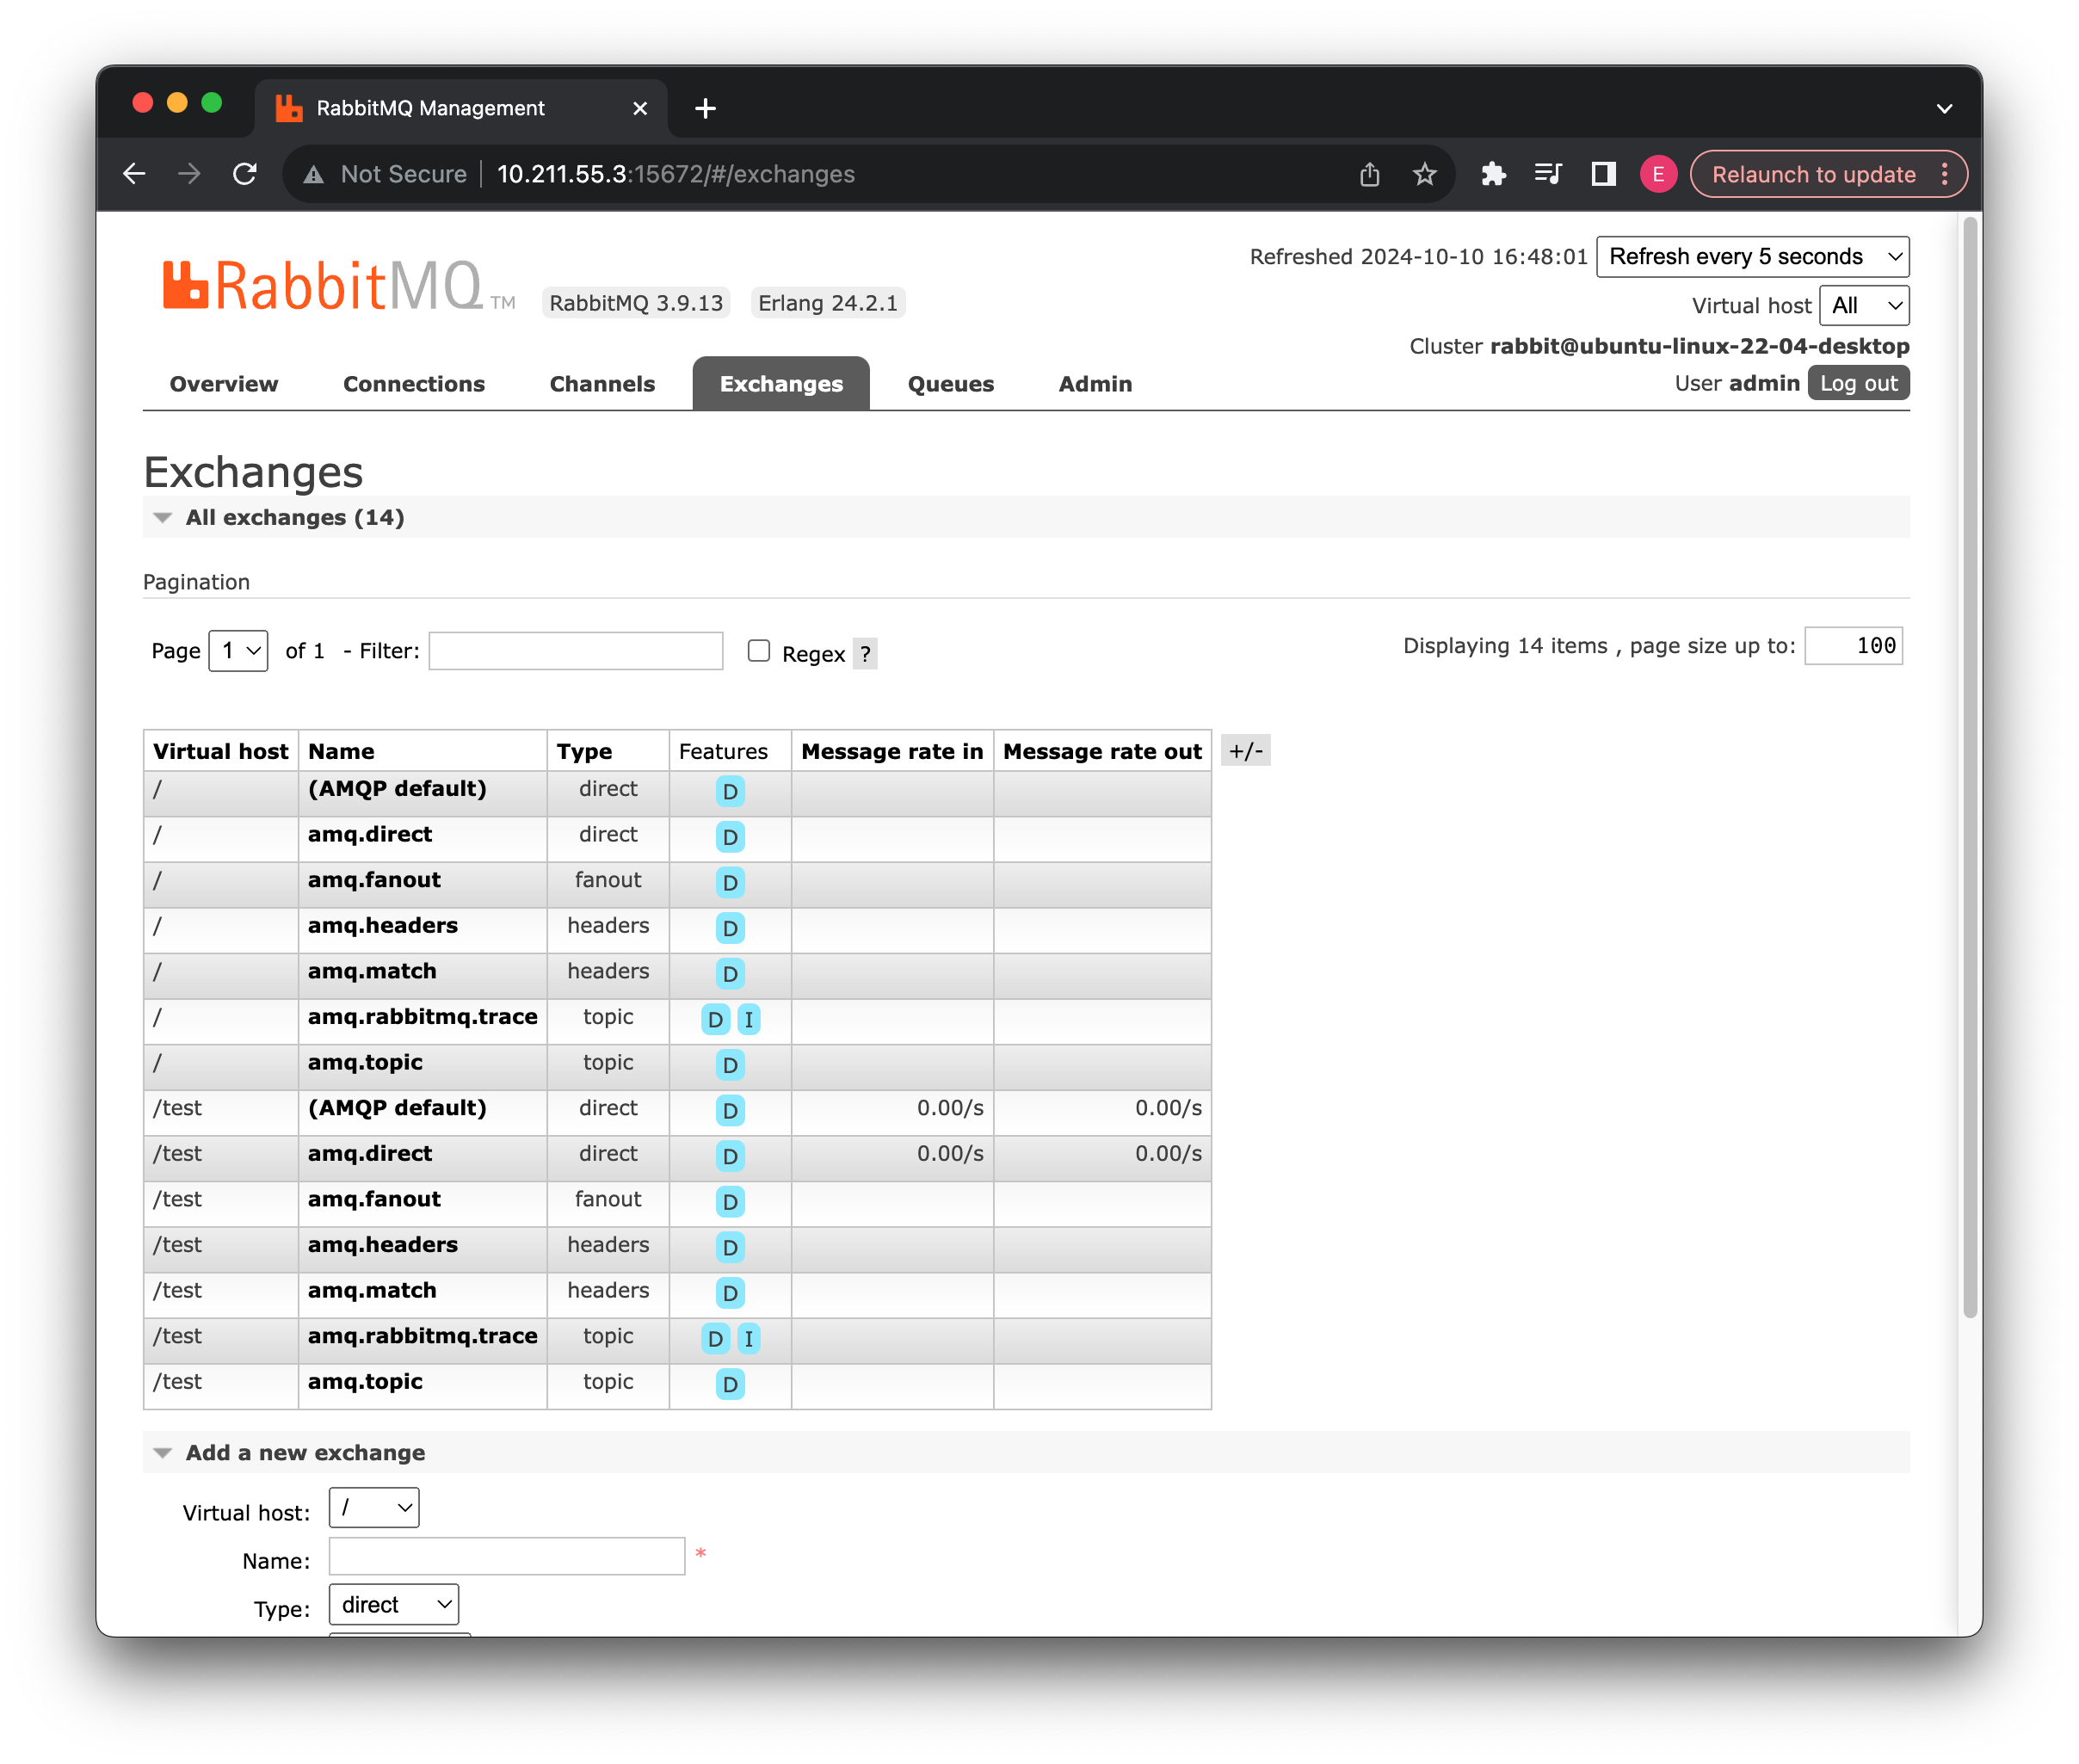
Task: Click the back navigation arrow
Action: (134, 174)
